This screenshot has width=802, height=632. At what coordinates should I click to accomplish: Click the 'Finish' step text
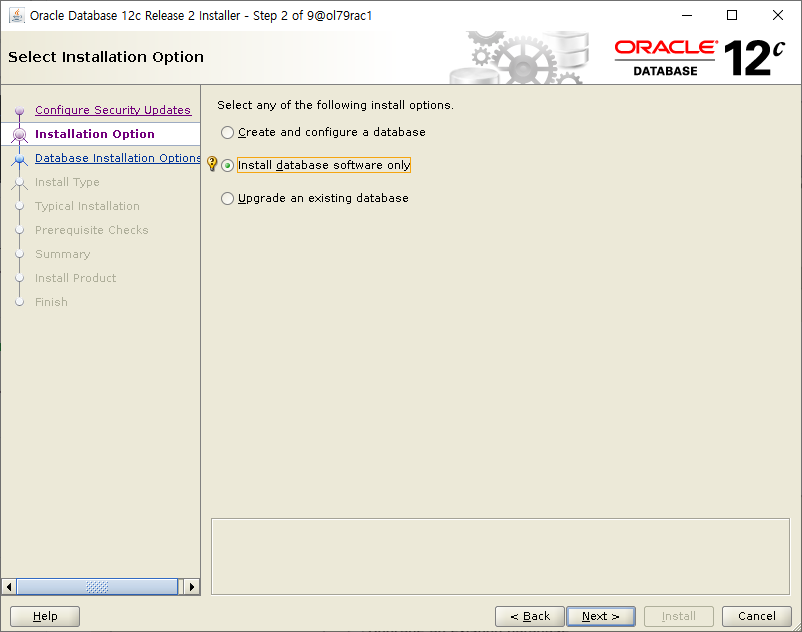[51, 302]
